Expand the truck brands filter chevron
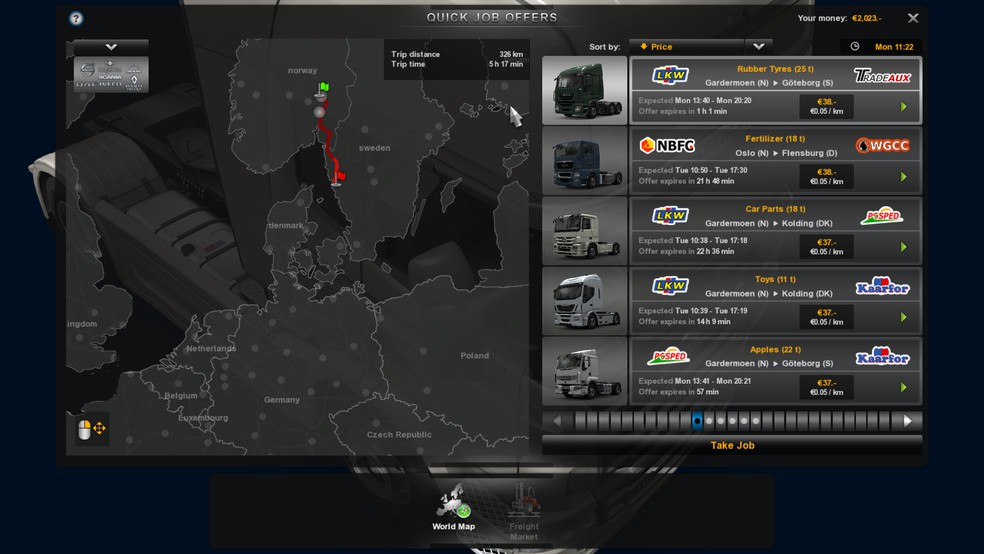984x554 pixels. click(x=111, y=47)
